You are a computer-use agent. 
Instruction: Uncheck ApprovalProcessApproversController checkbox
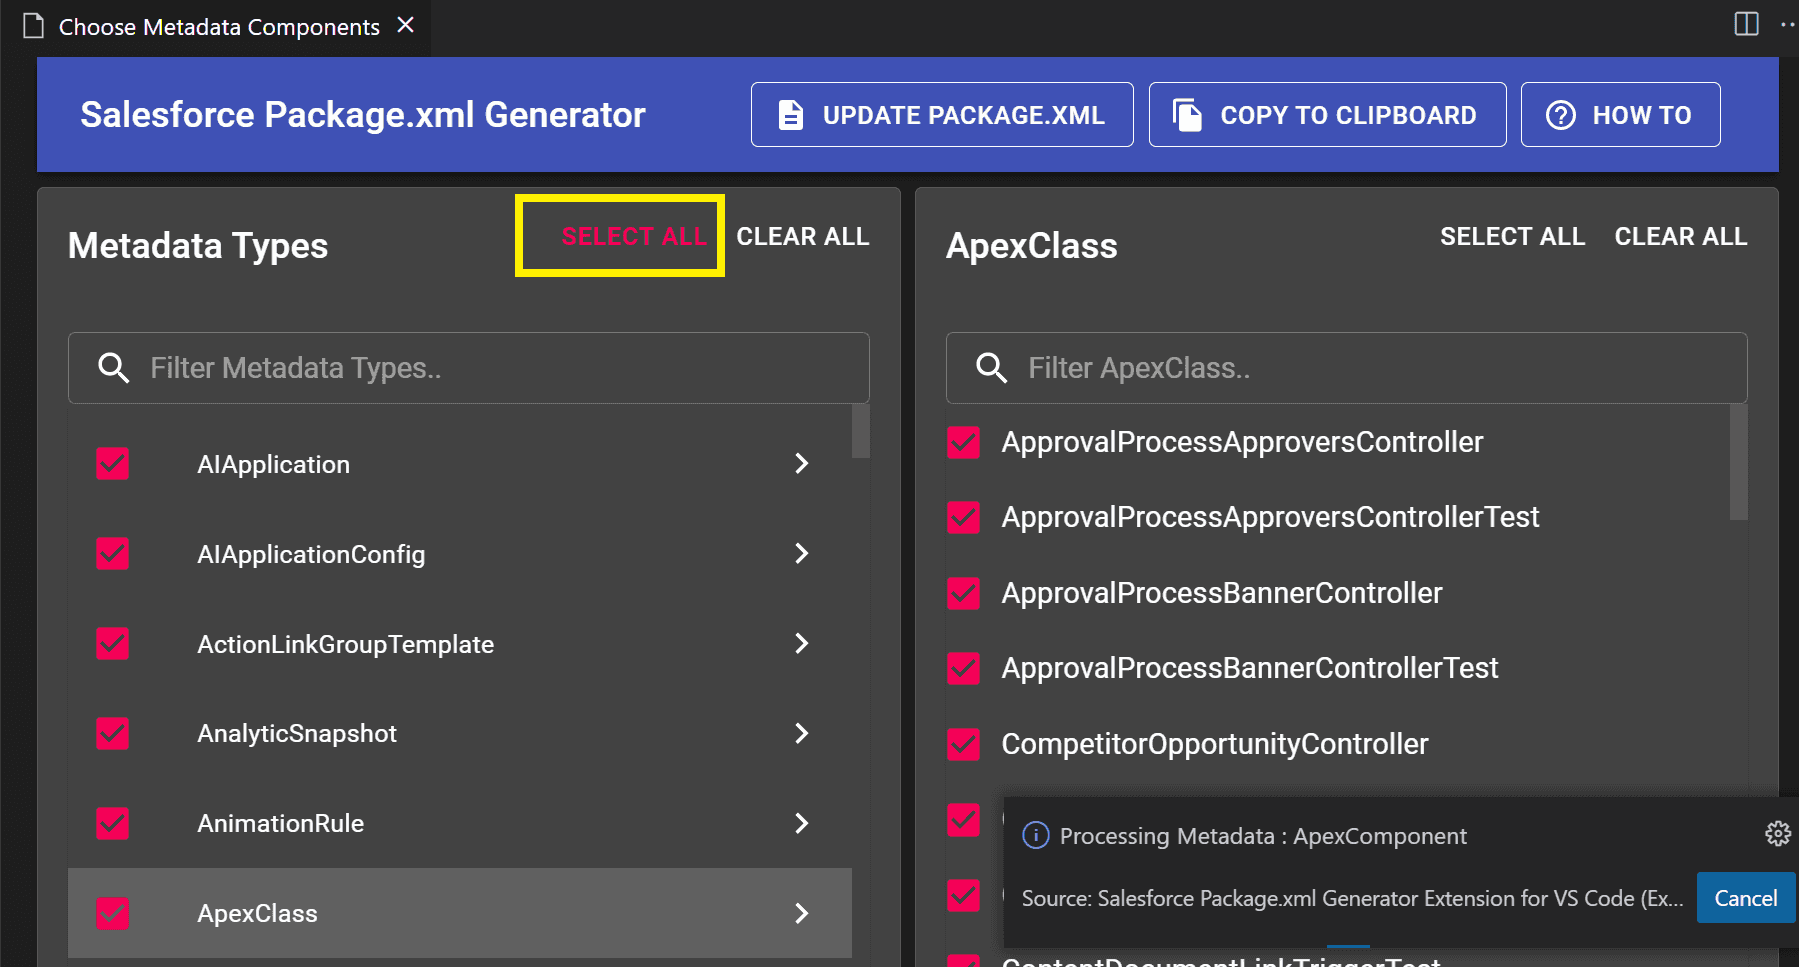pos(964,442)
